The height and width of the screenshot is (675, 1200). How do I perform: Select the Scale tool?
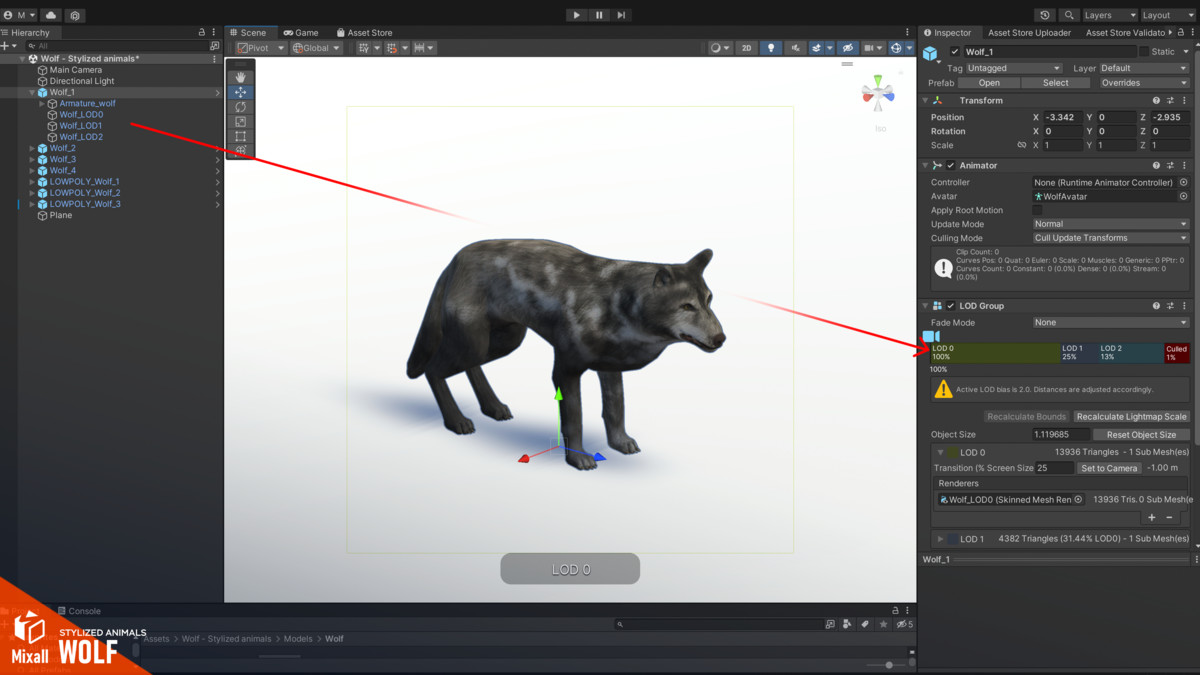tap(240, 122)
